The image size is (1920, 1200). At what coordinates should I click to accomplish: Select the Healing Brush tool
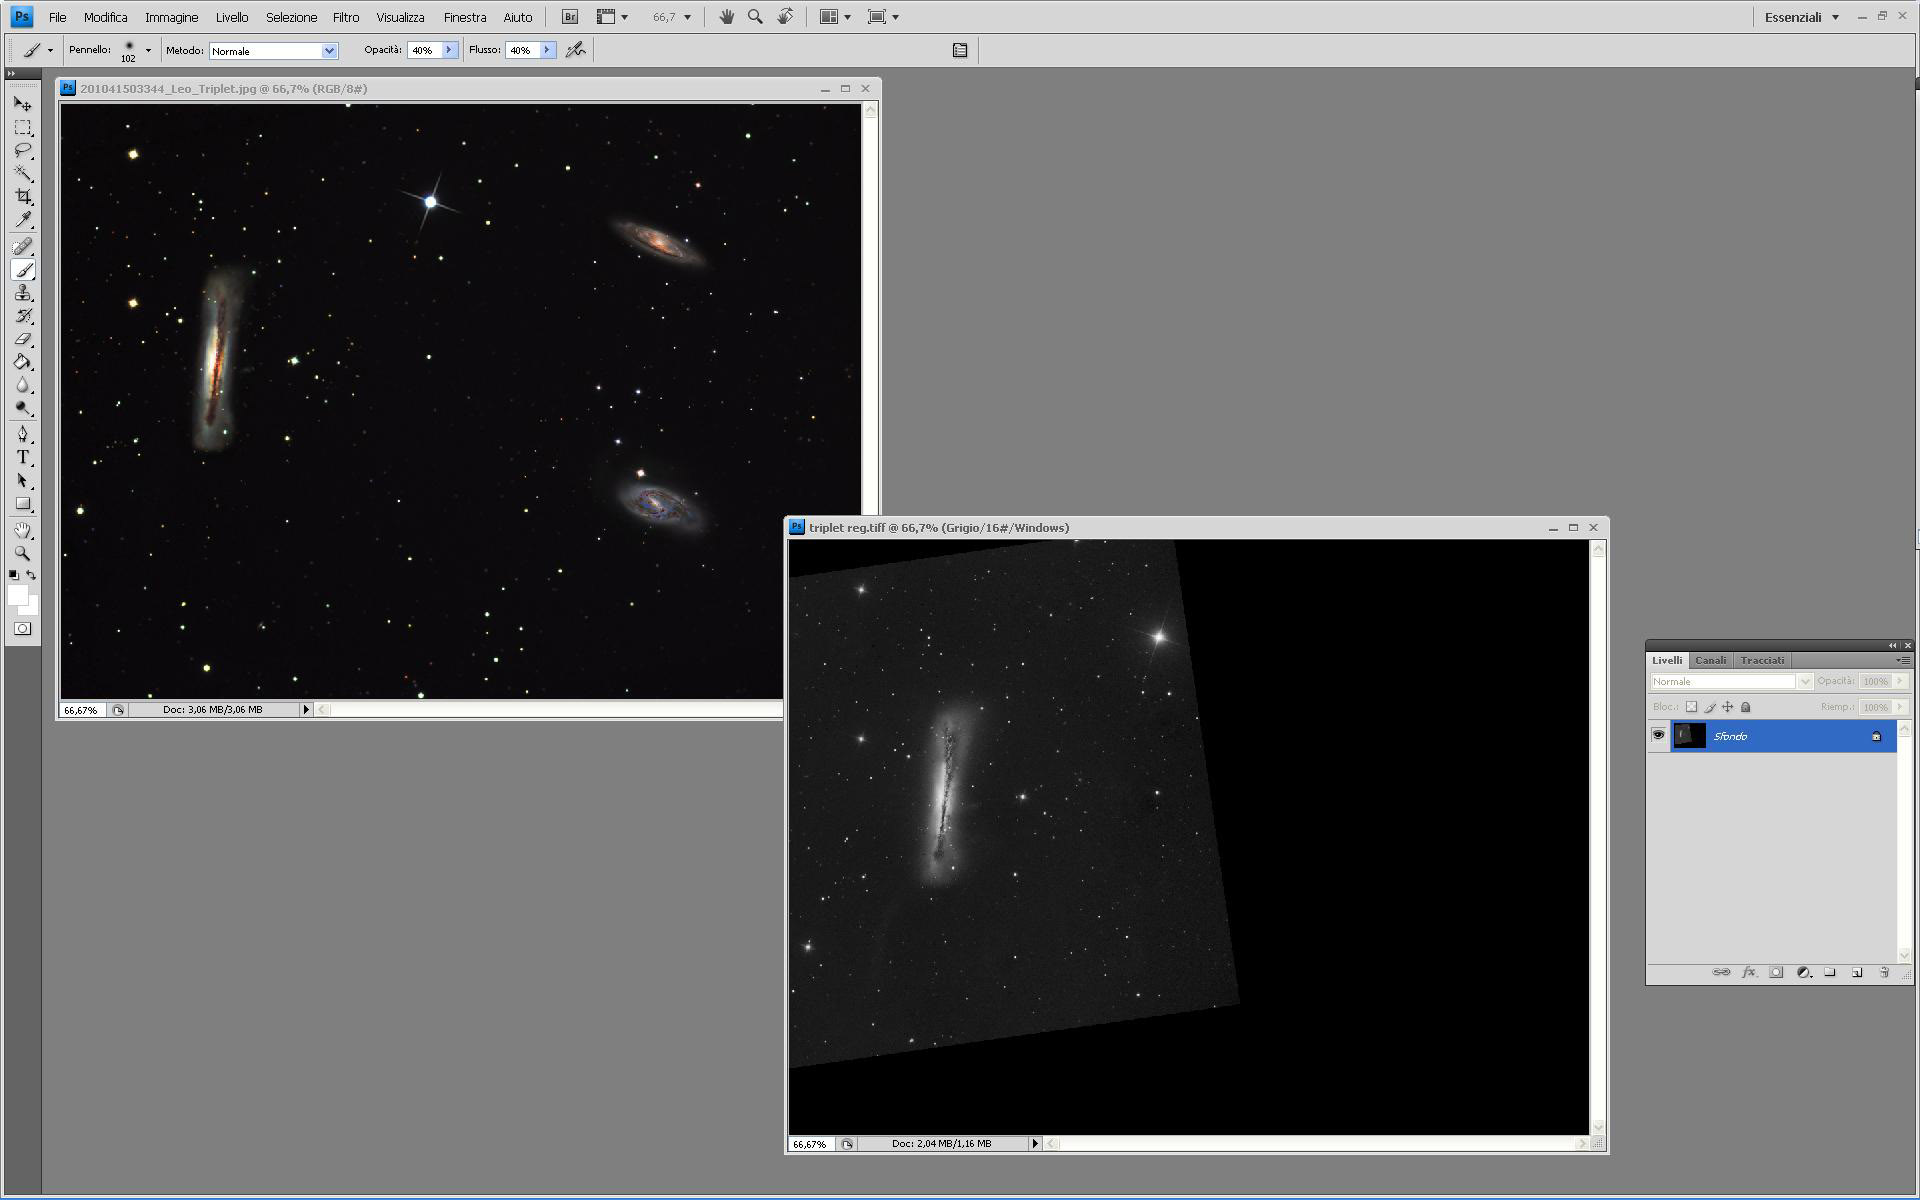click(22, 246)
